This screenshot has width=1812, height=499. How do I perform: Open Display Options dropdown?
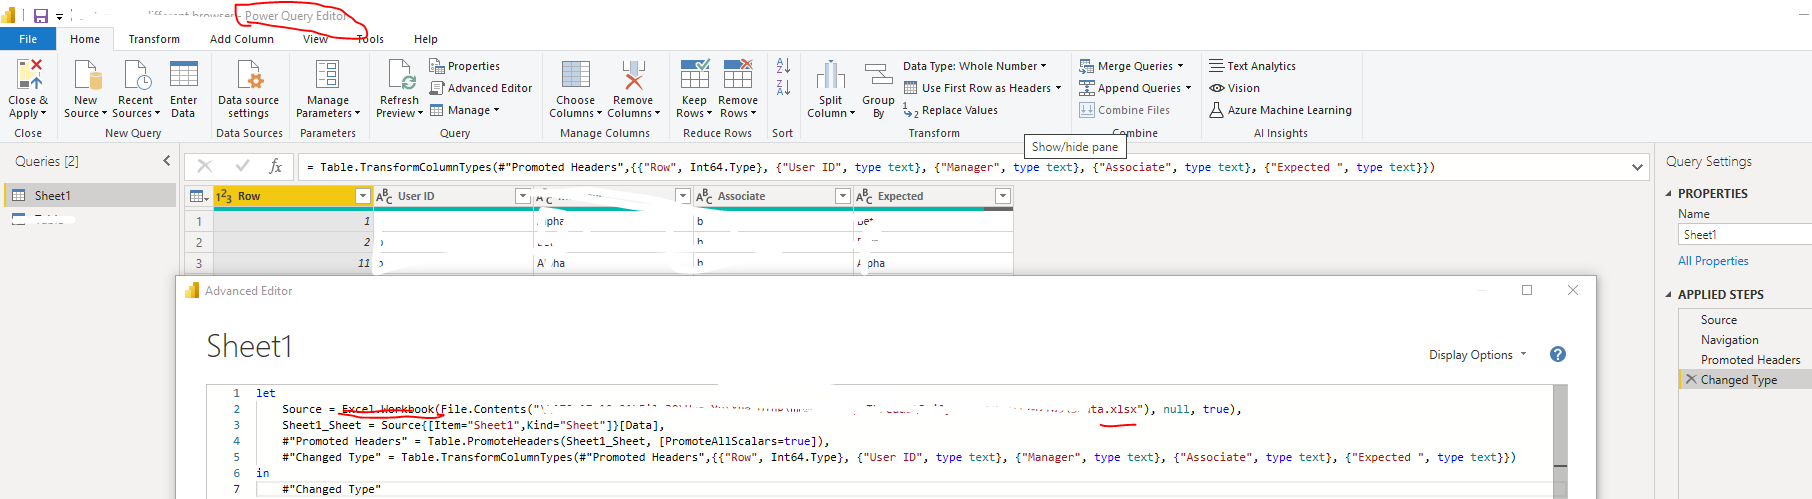coord(1477,355)
